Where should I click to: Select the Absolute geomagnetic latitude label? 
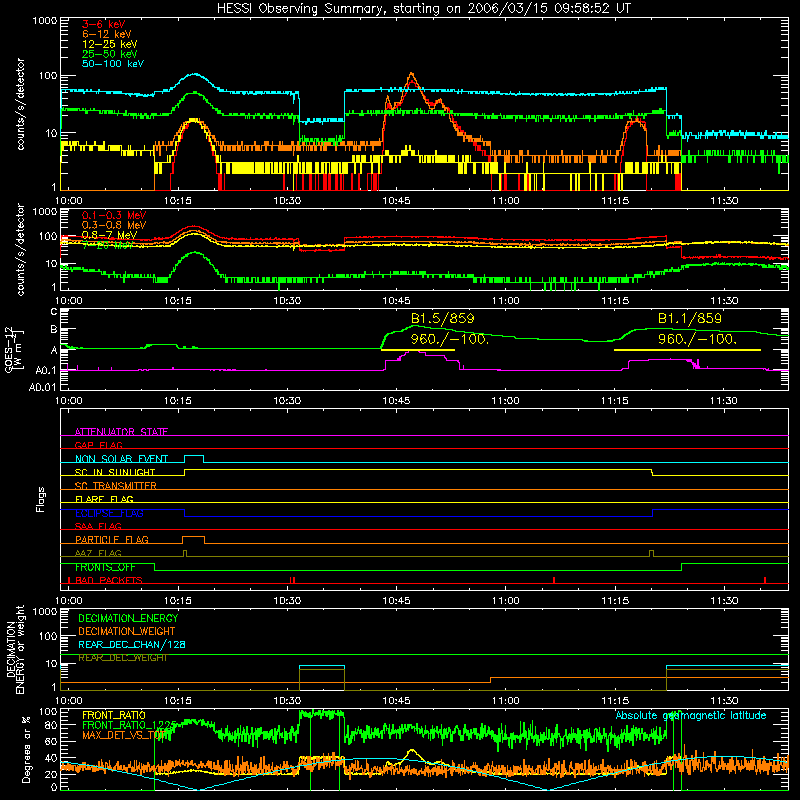[x=691, y=715]
